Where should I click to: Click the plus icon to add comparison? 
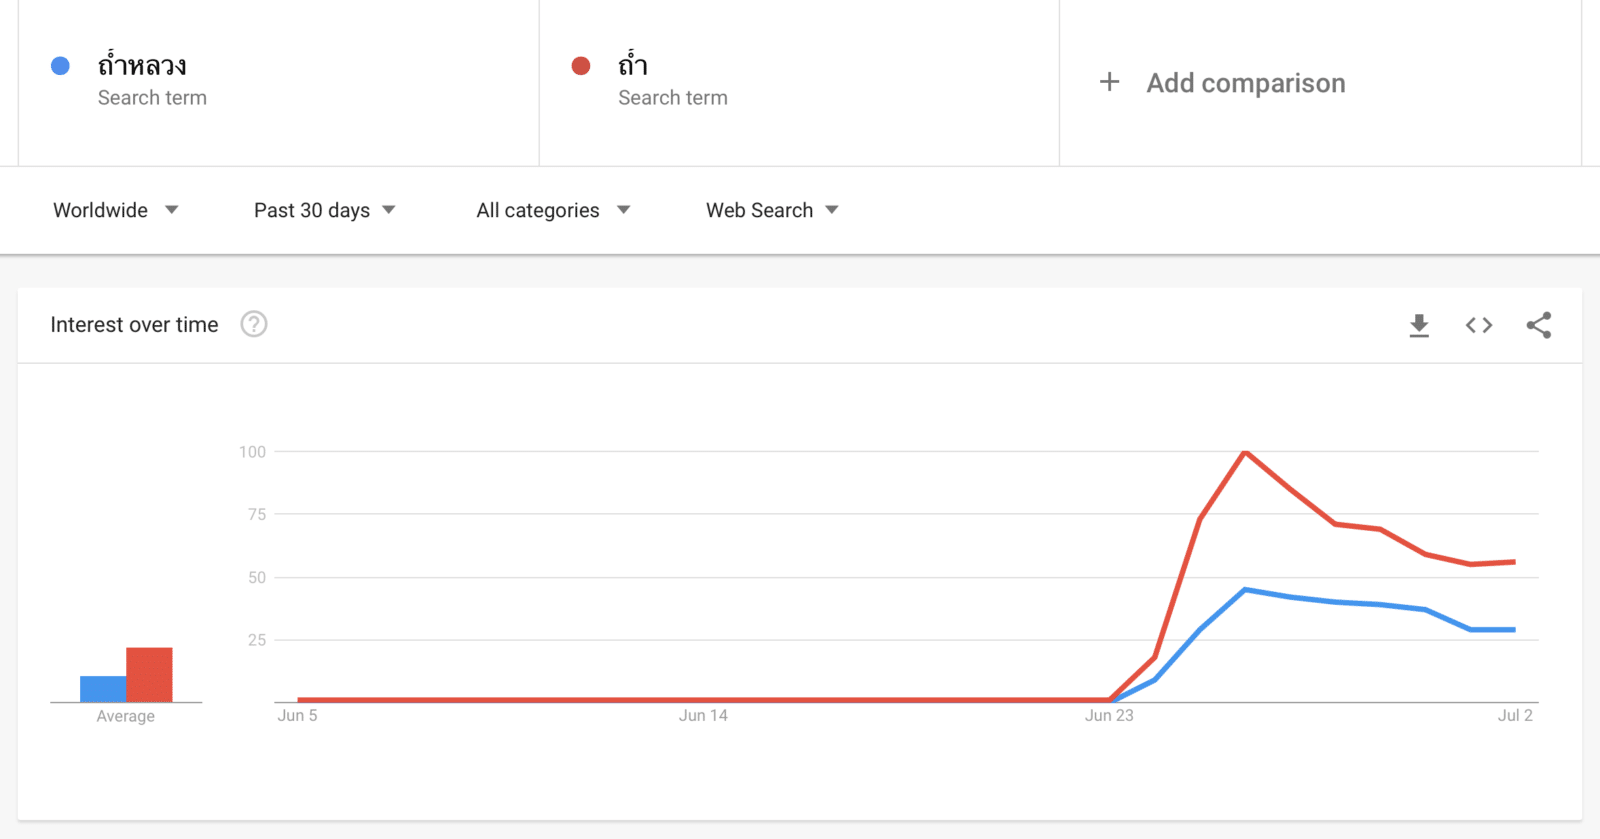(x=1109, y=82)
